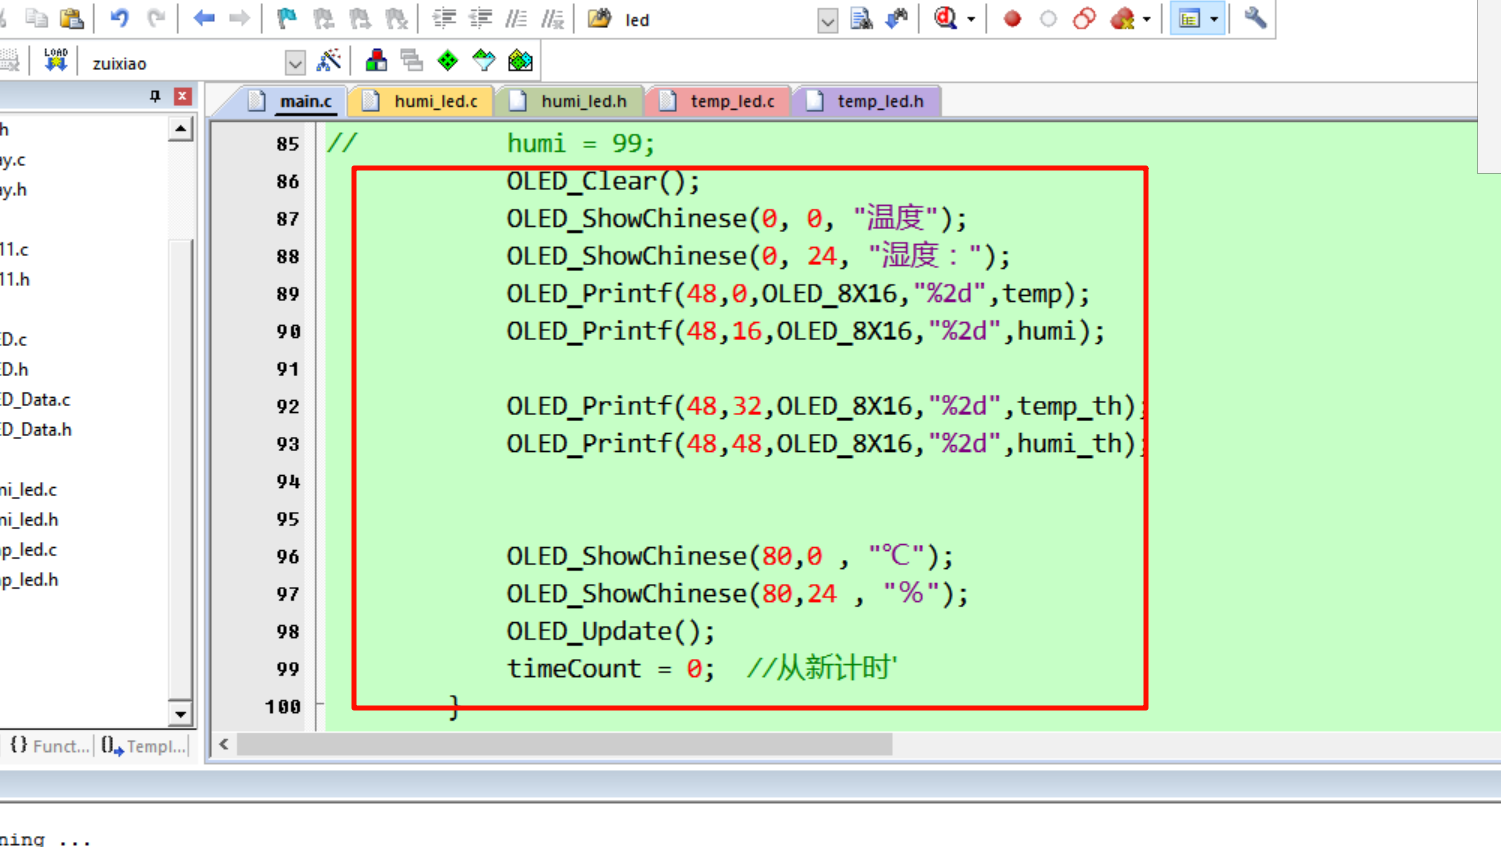The width and height of the screenshot is (1501, 847).
Task: Open the Functions tab in project panel
Action: click(x=49, y=746)
